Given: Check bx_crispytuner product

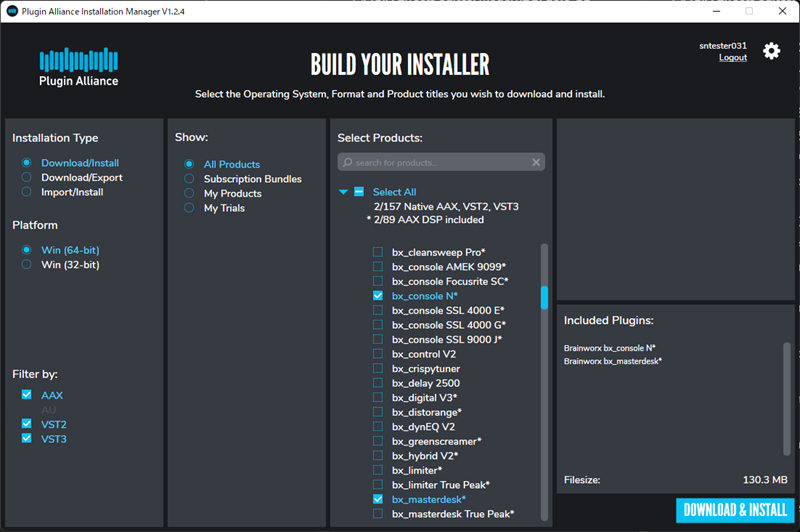Looking at the screenshot, I should point(378,368).
